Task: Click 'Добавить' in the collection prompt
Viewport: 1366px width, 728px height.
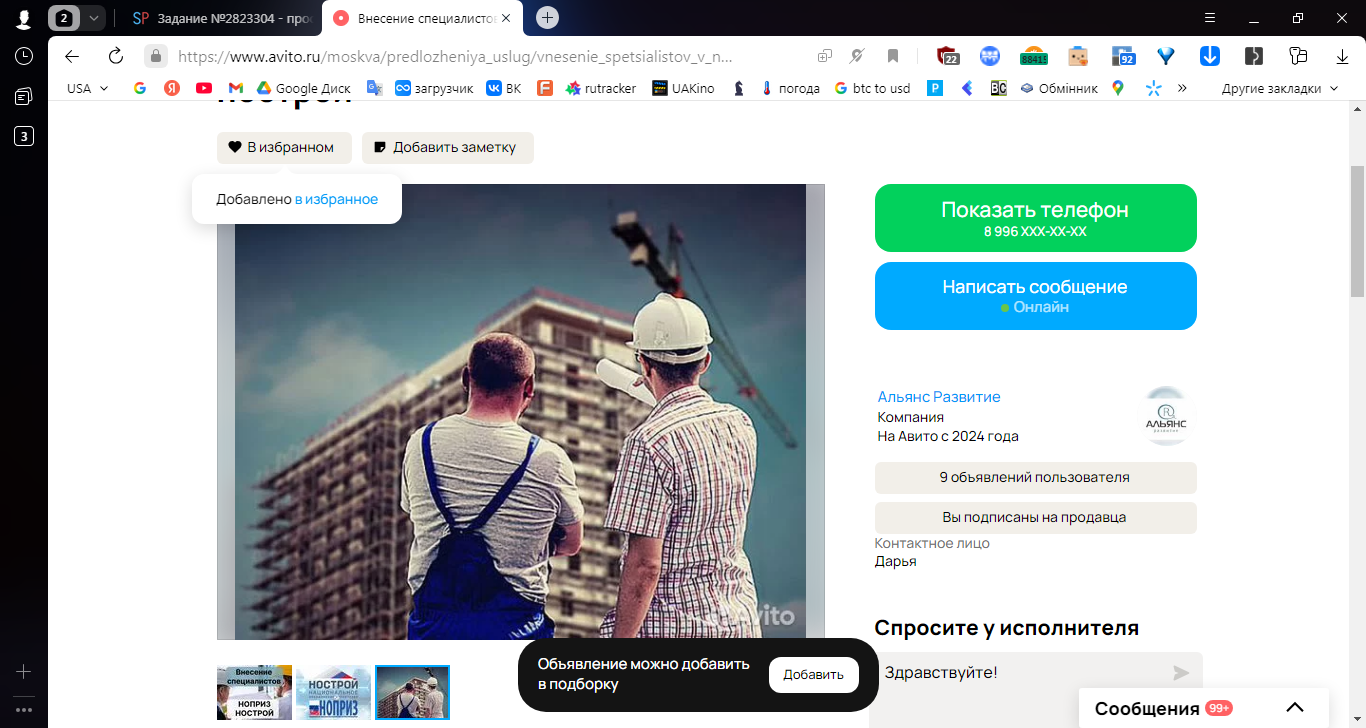Action: (x=813, y=675)
